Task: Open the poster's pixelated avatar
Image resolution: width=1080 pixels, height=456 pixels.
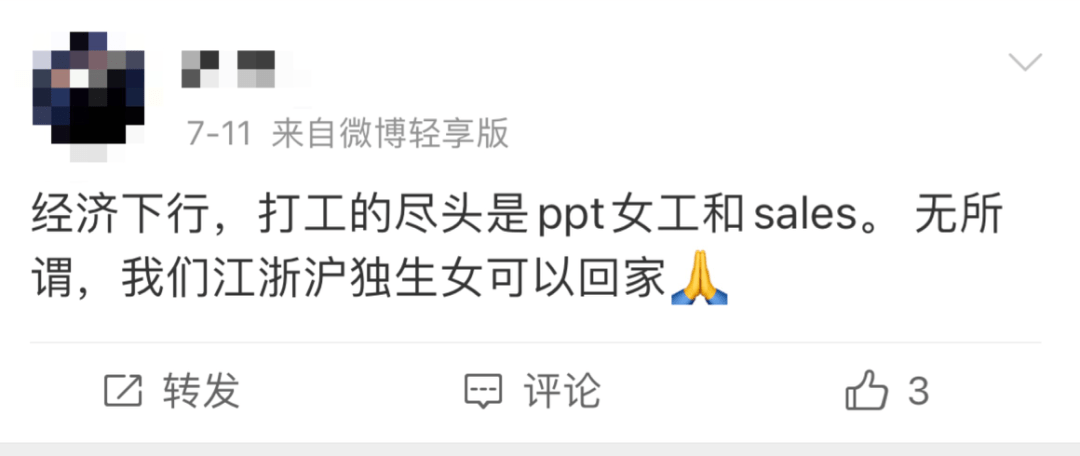Action: coord(89,94)
